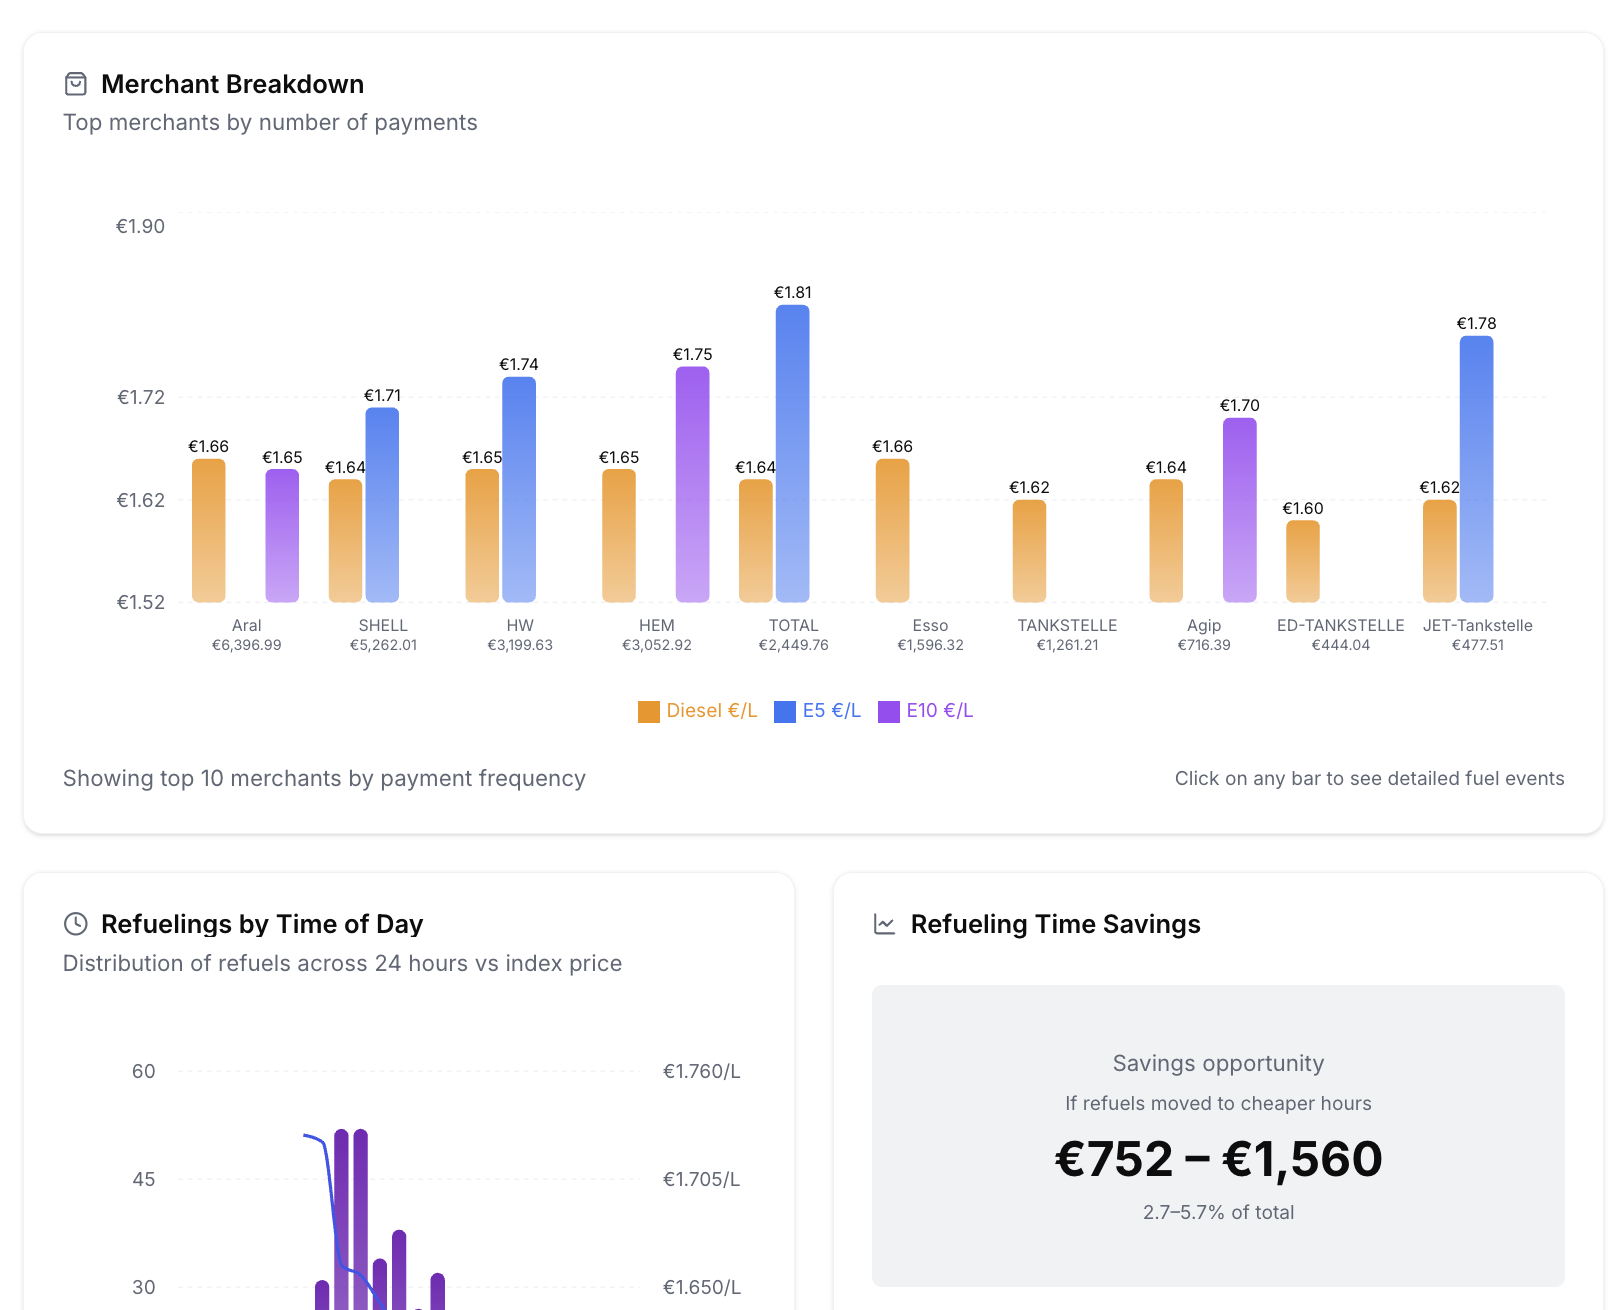Click the chart icon beside Refueling Time Savings
Viewport: 1624px width, 1310px height.
[884, 924]
